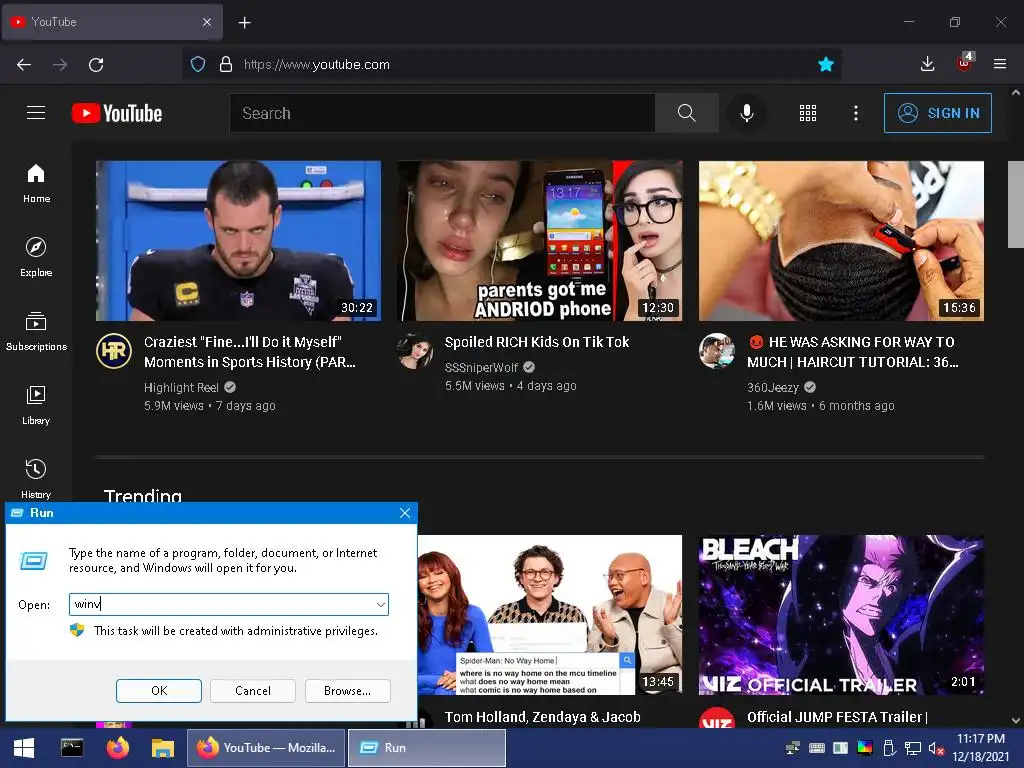
Task: Select the YouTube browser tab
Action: pyautogui.click(x=112, y=22)
